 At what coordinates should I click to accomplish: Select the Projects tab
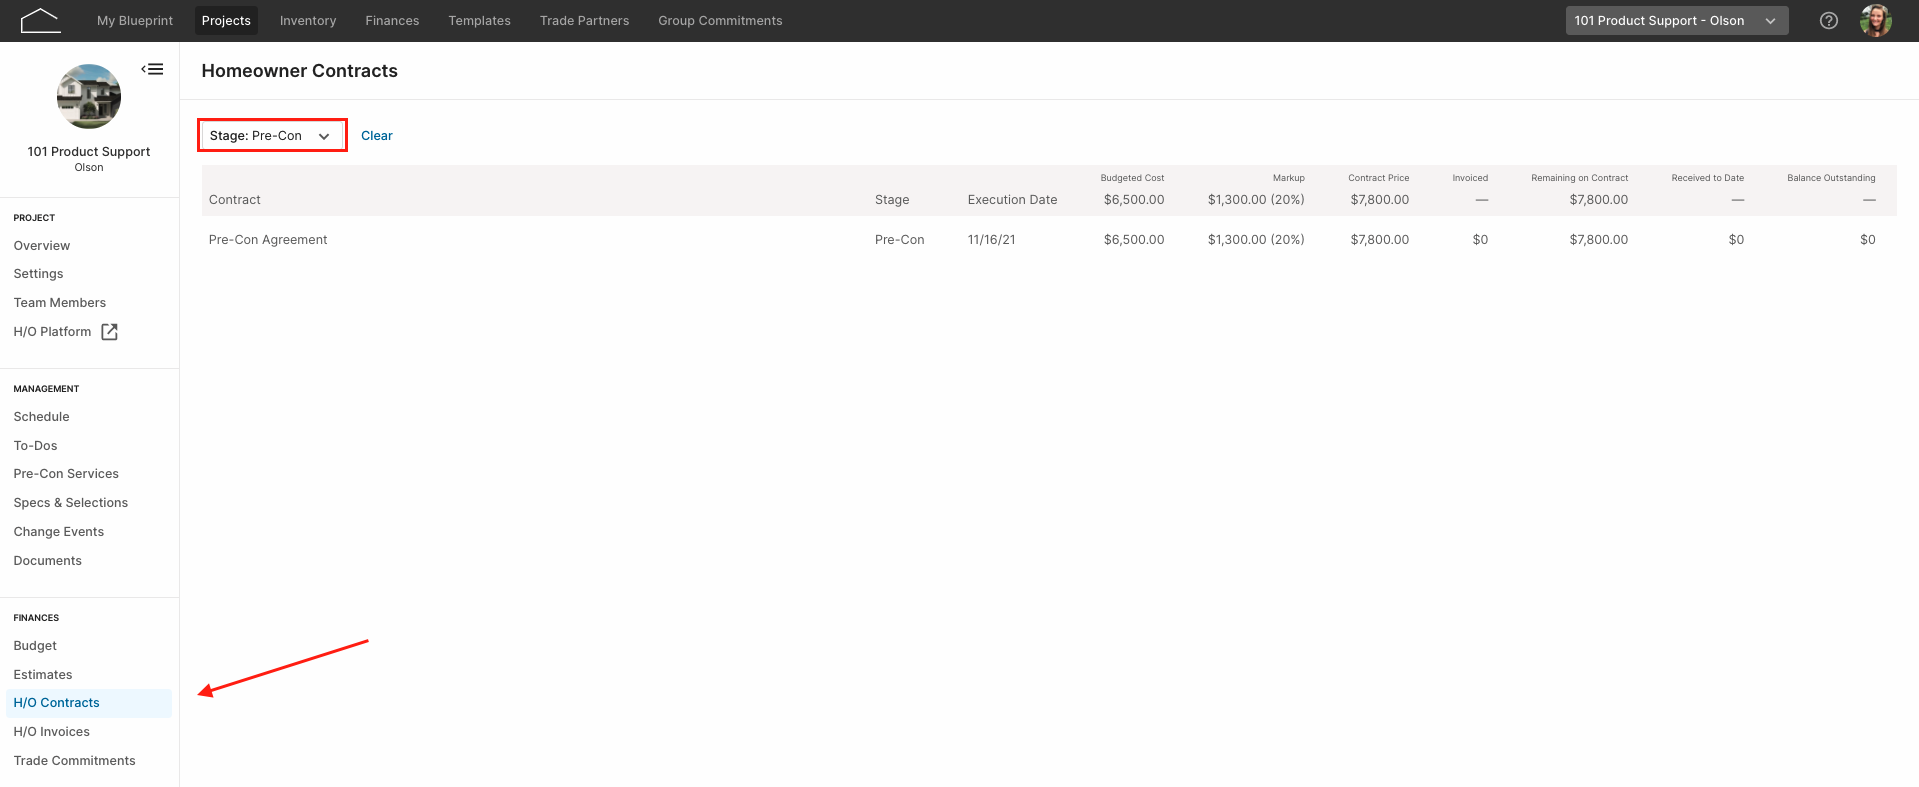[x=226, y=20]
